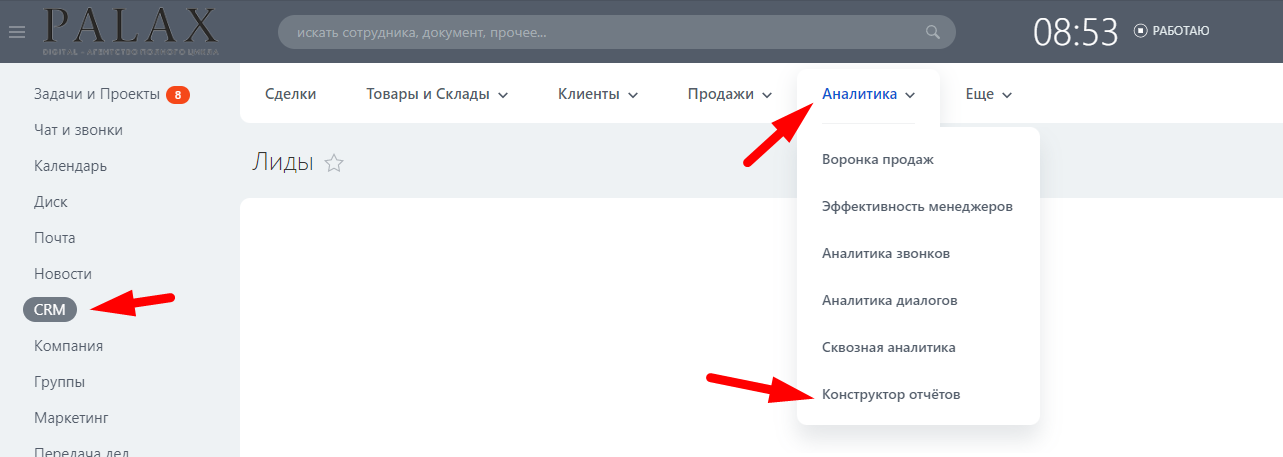Expand the Продажи dropdown

coord(730,94)
